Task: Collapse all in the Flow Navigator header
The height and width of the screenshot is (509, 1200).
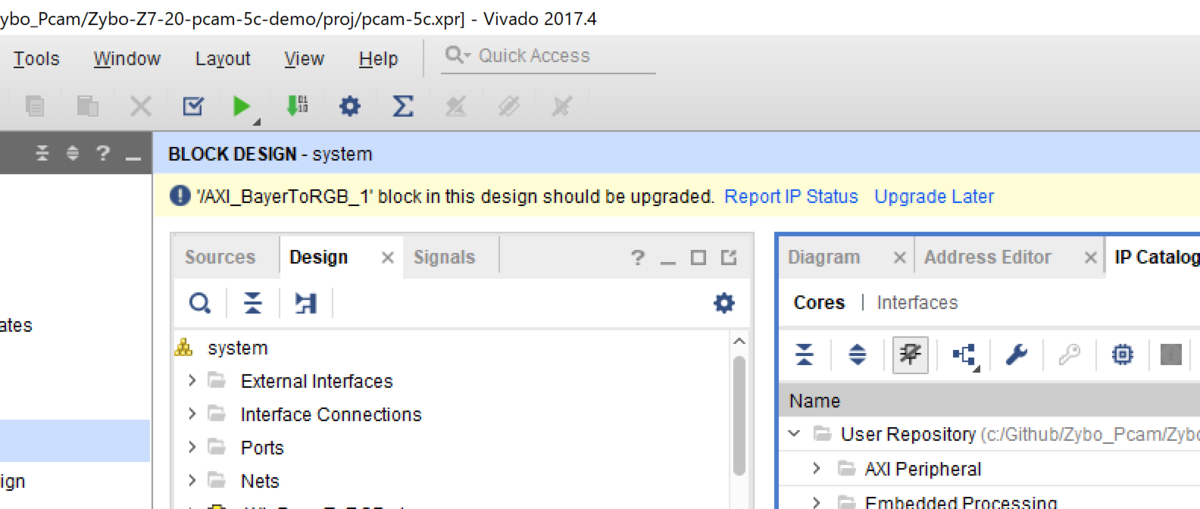Action: (x=42, y=154)
